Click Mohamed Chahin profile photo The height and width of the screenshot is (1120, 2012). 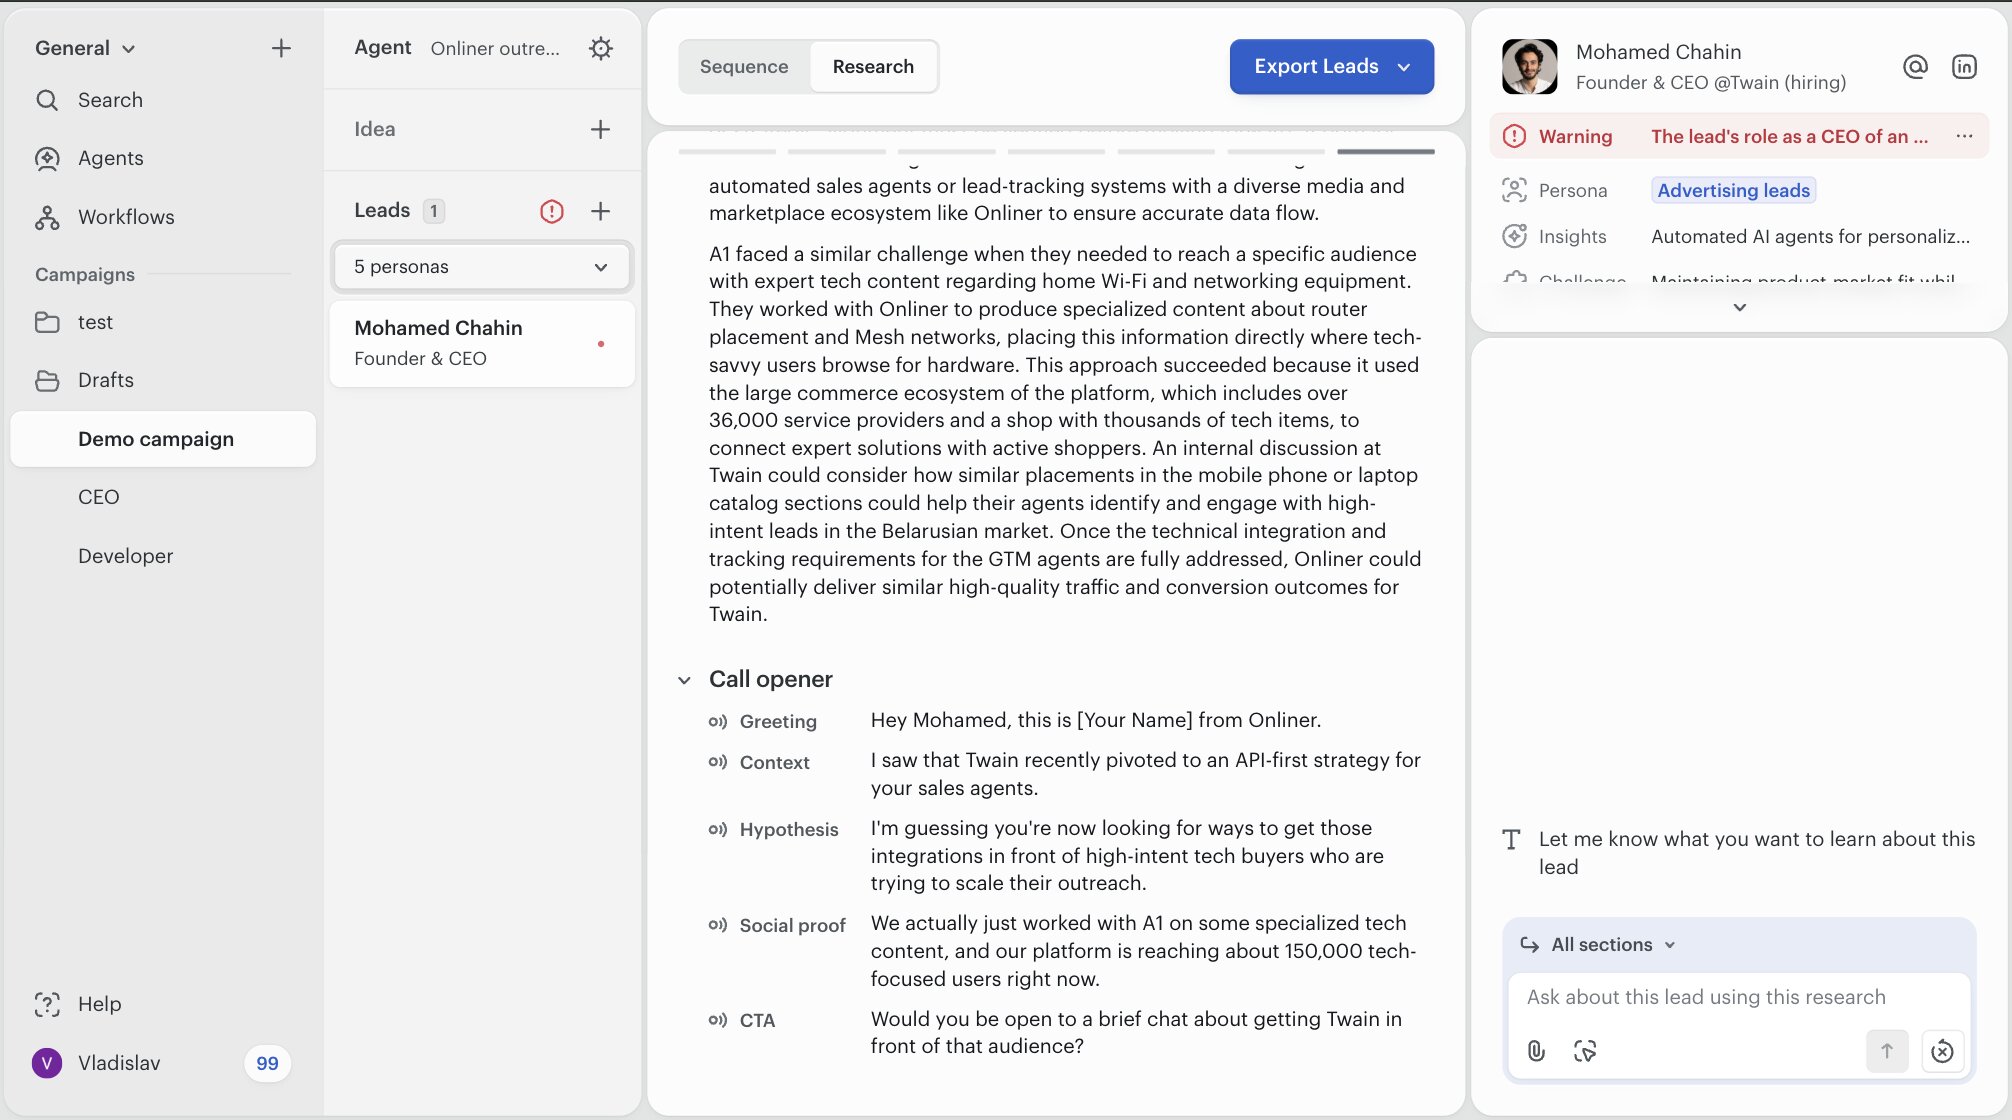coord(1529,67)
